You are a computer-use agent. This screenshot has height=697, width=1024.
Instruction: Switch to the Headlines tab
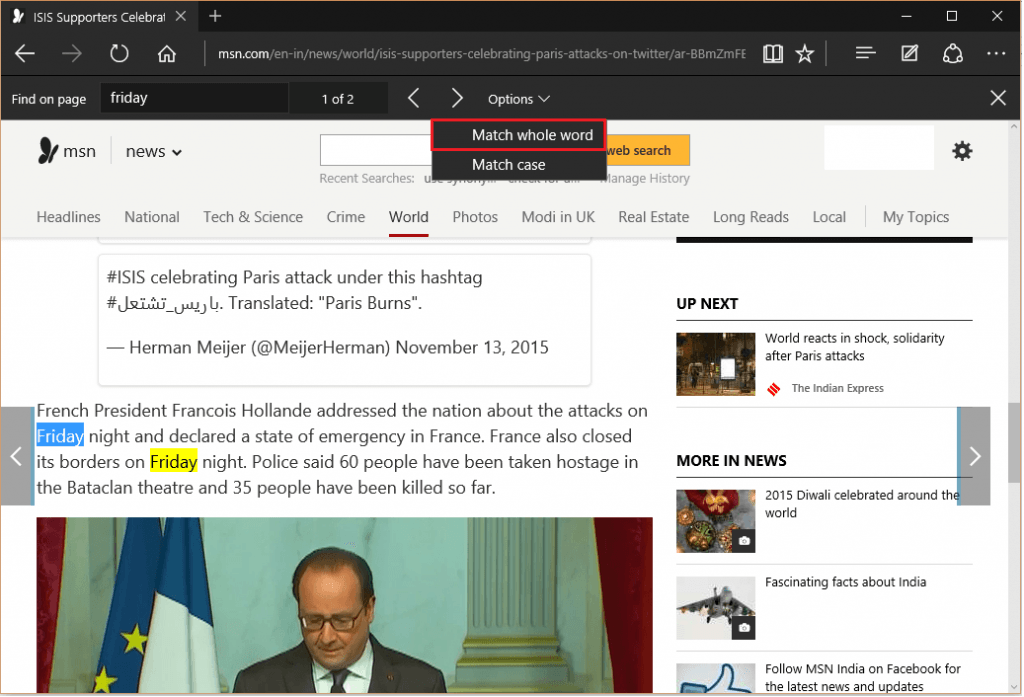(68, 217)
